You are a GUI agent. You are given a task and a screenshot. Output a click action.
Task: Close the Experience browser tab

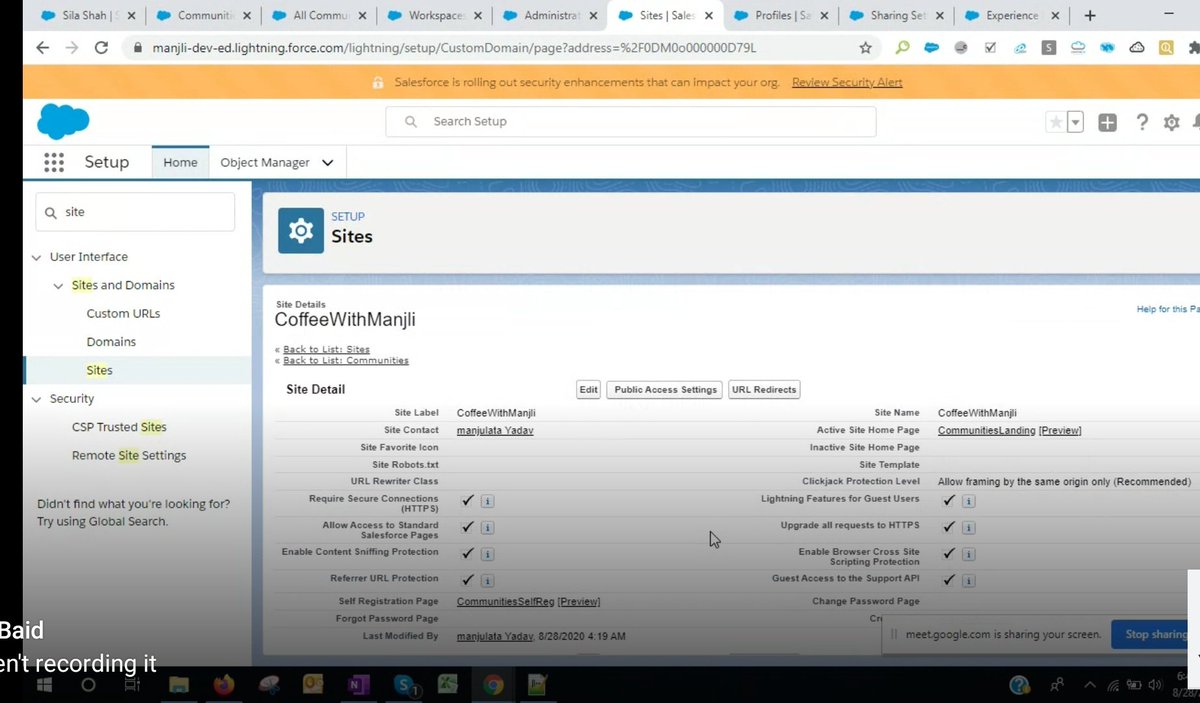tap(1055, 15)
